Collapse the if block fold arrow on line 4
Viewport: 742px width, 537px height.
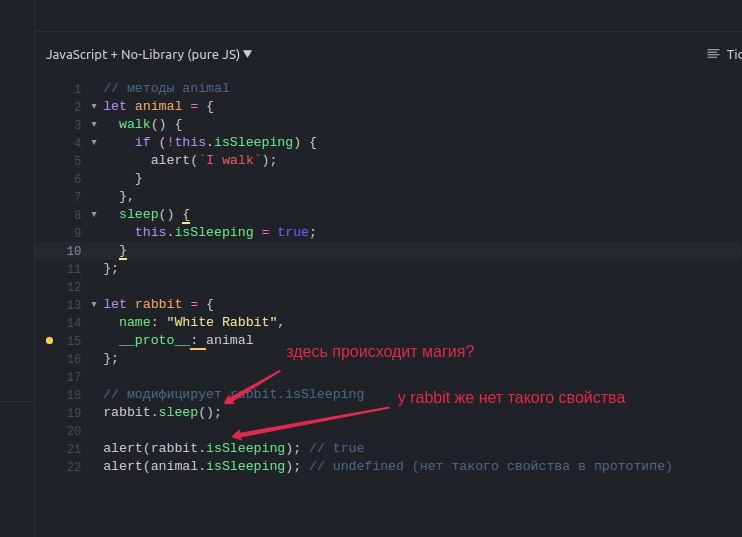click(94, 142)
